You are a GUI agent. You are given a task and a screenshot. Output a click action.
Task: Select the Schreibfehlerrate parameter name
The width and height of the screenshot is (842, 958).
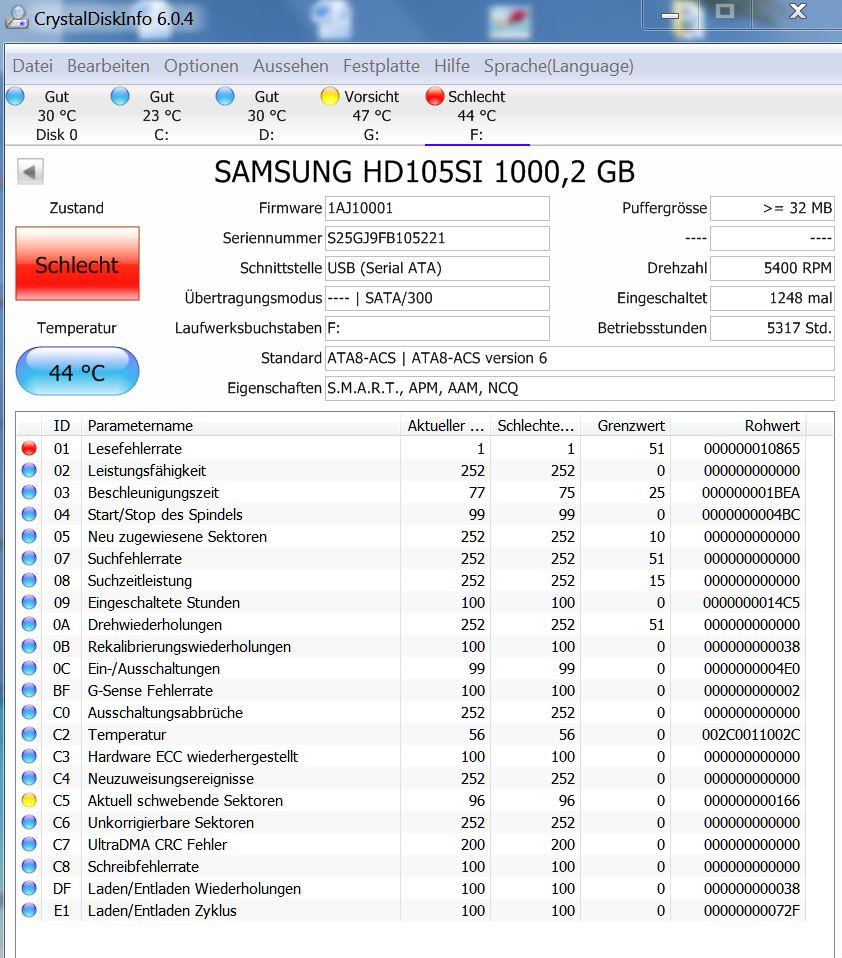(x=144, y=866)
